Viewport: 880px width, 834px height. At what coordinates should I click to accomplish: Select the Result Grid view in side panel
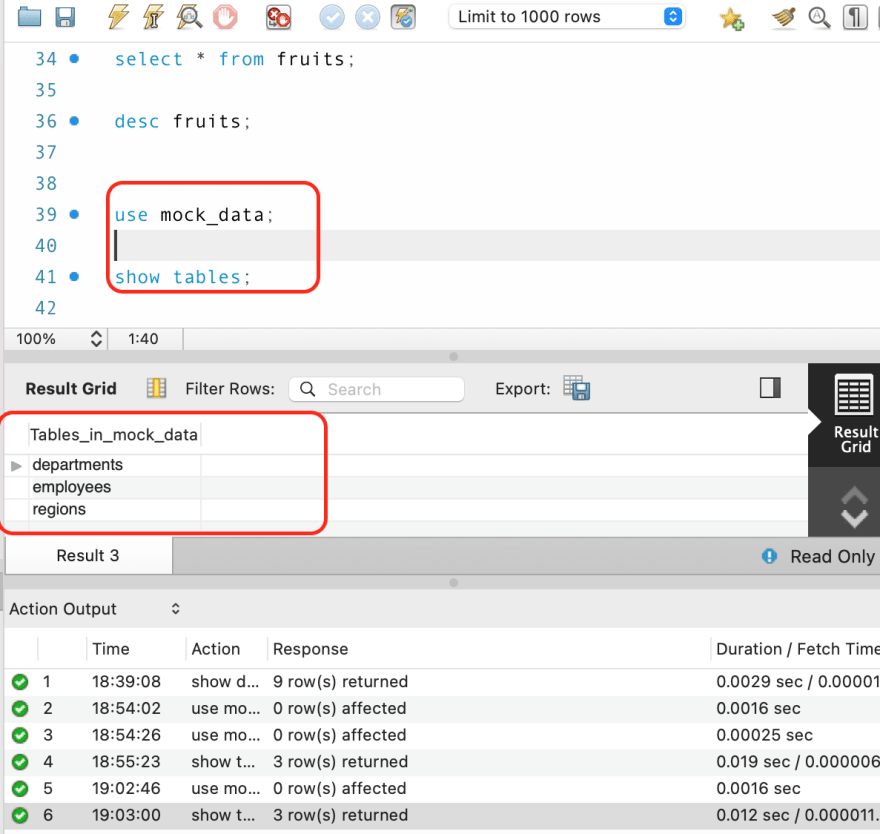[x=854, y=415]
